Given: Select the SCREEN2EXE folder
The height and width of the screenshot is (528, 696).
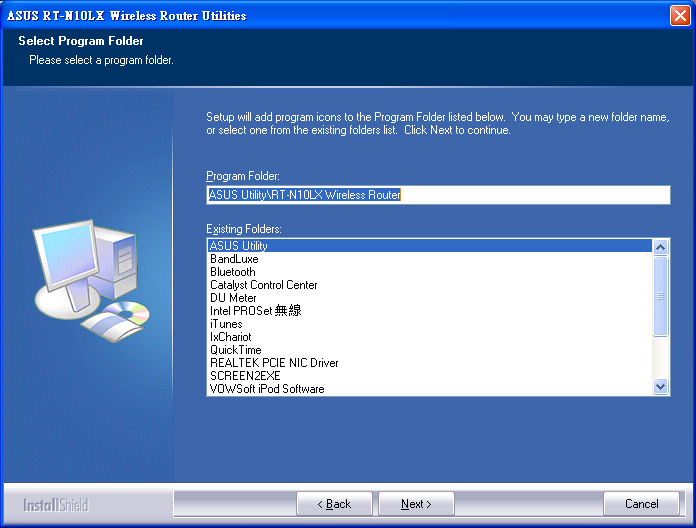Looking at the screenshot, I should (x=430, y=376).
